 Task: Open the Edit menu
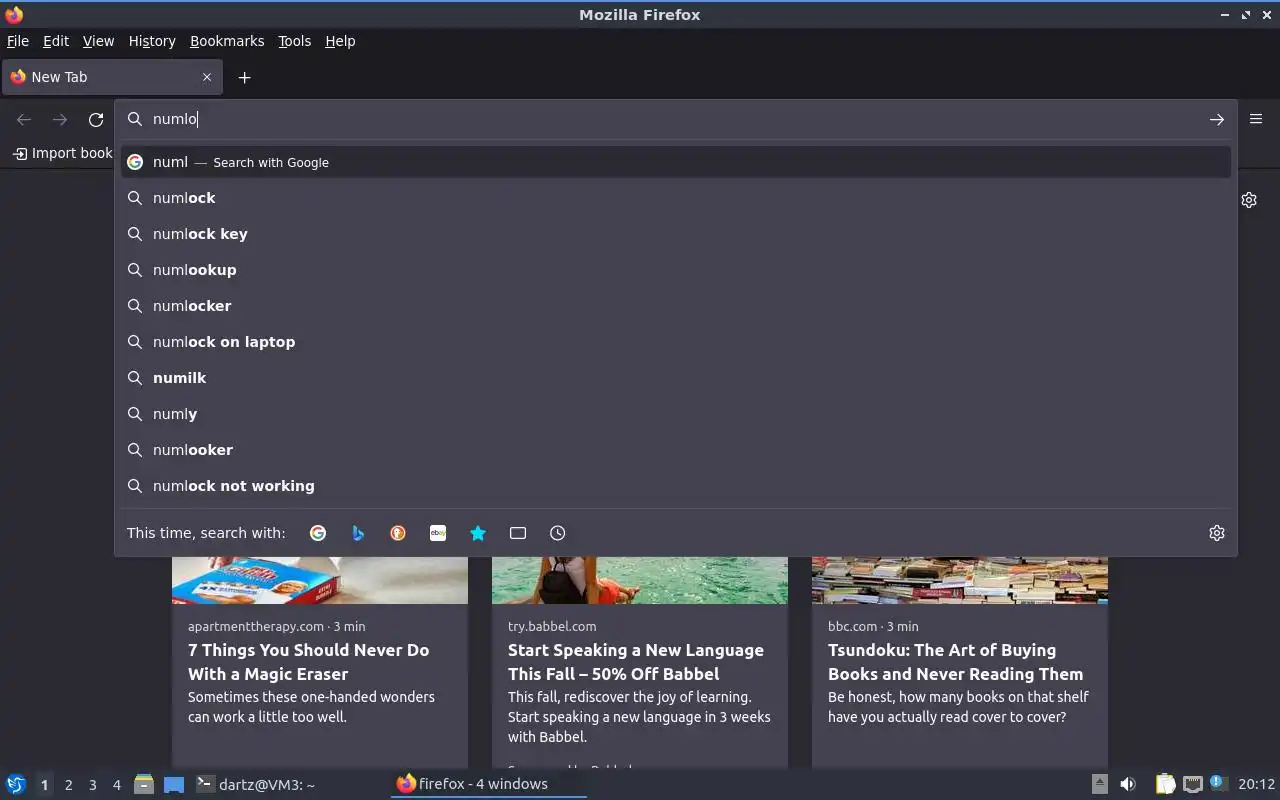[56, 41]
